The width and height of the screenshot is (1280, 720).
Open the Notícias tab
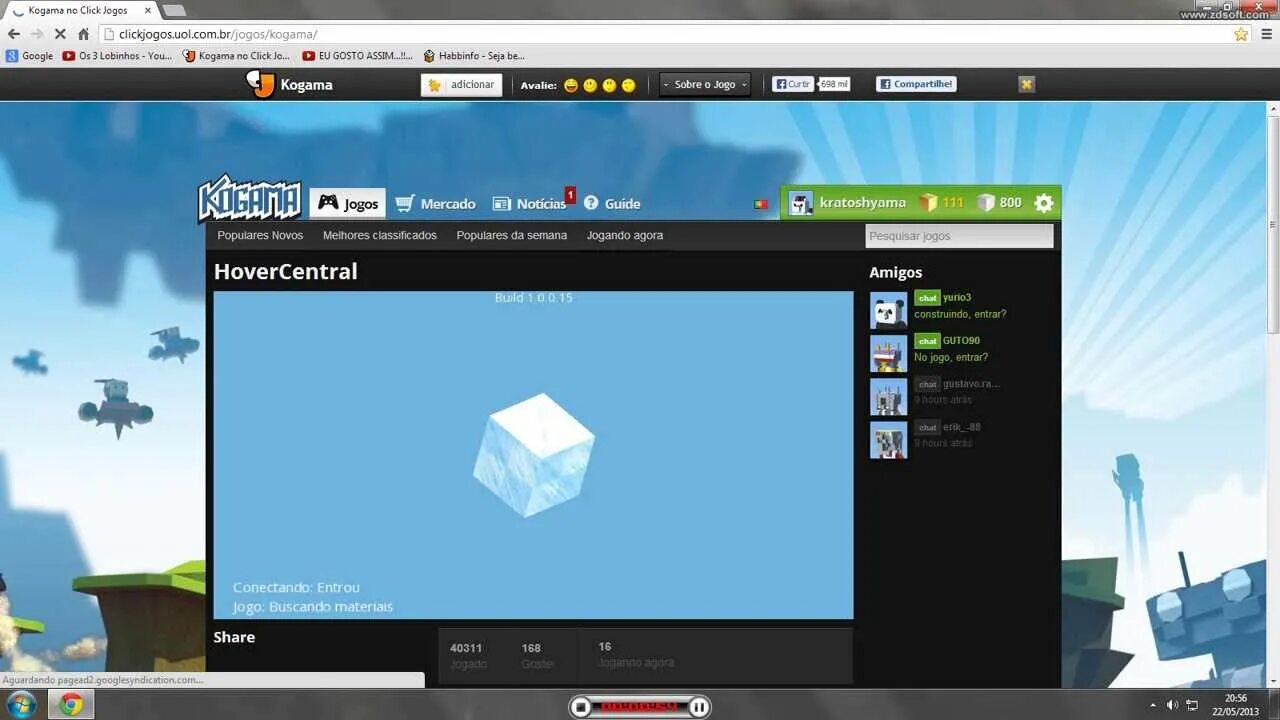[x=529, y=203]
